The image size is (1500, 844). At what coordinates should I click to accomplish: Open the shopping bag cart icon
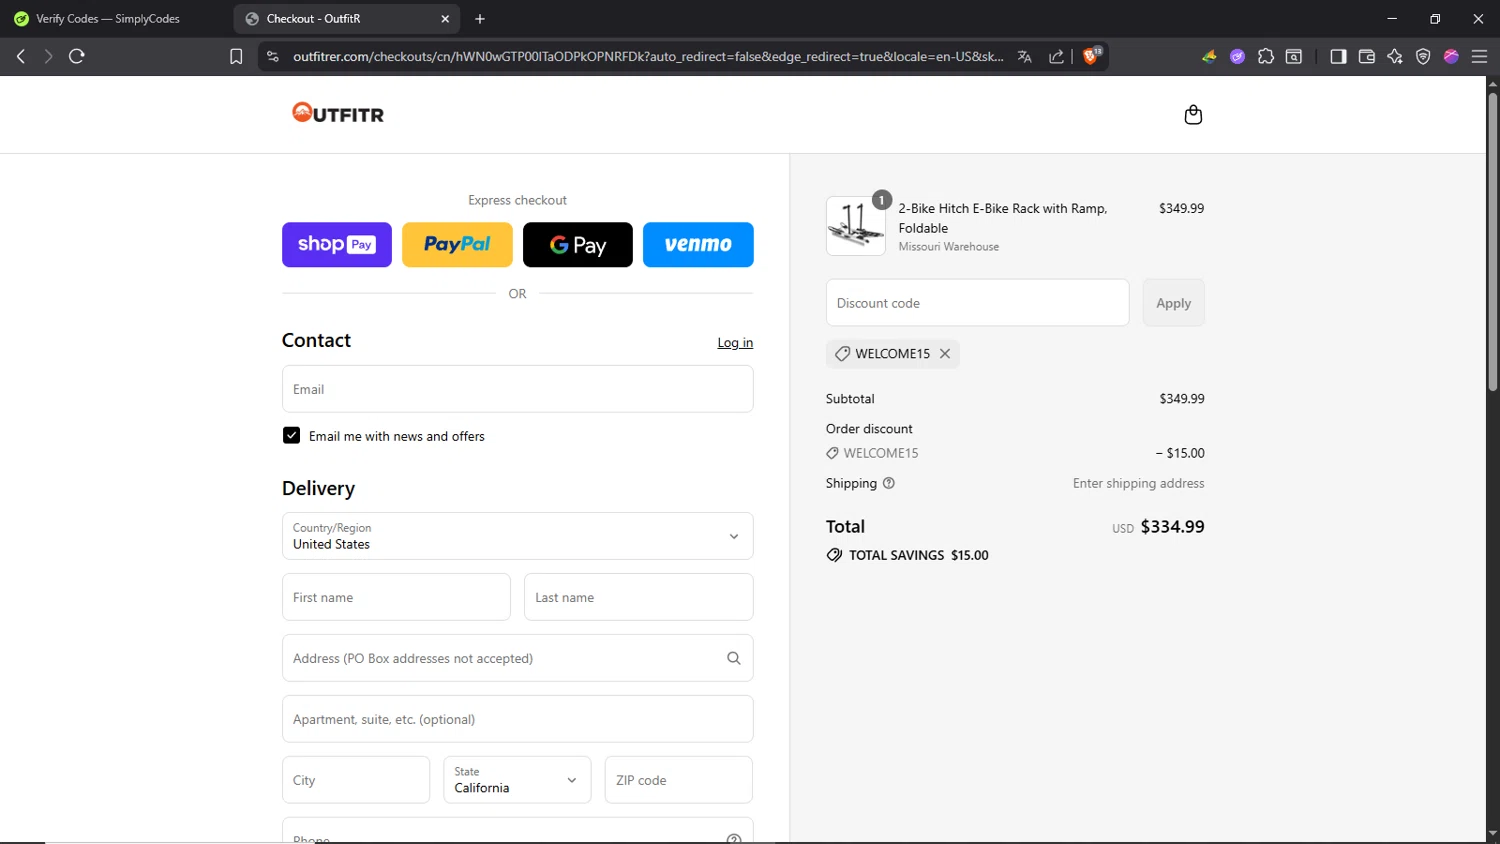(x=1193, y=115)
